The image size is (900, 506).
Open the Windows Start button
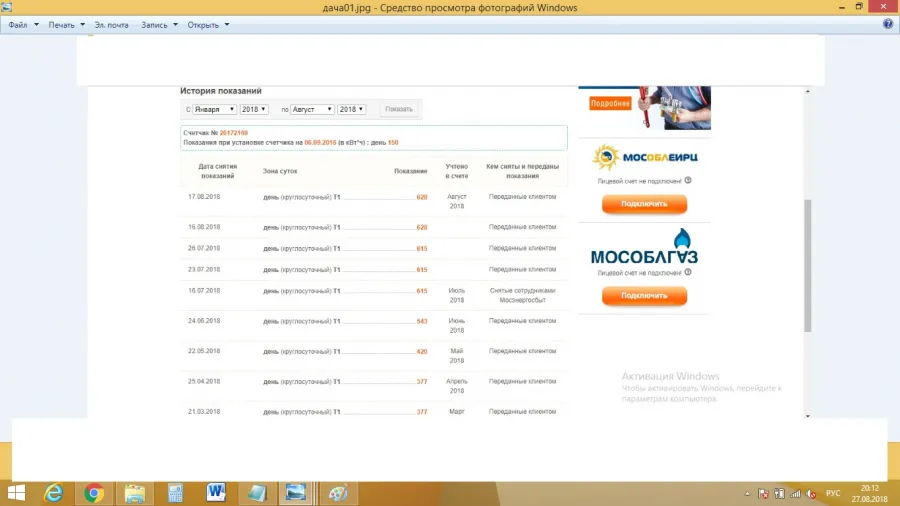click(x=17, y=493)
